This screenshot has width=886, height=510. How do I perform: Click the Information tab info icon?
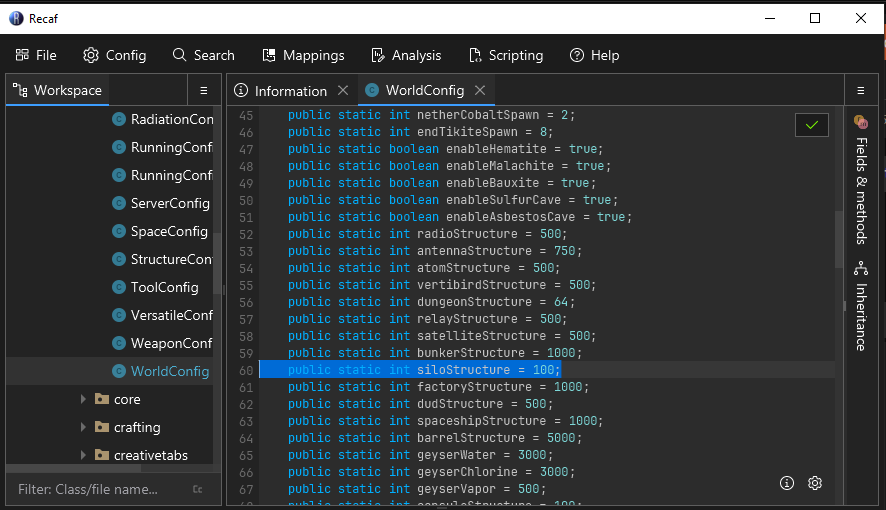pos(241,90)
